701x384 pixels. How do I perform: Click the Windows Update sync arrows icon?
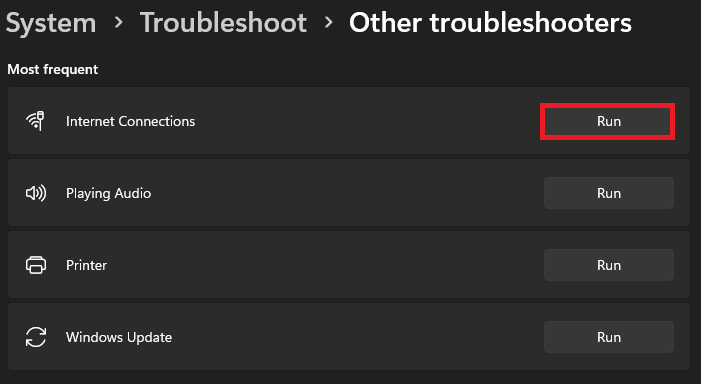36,337
